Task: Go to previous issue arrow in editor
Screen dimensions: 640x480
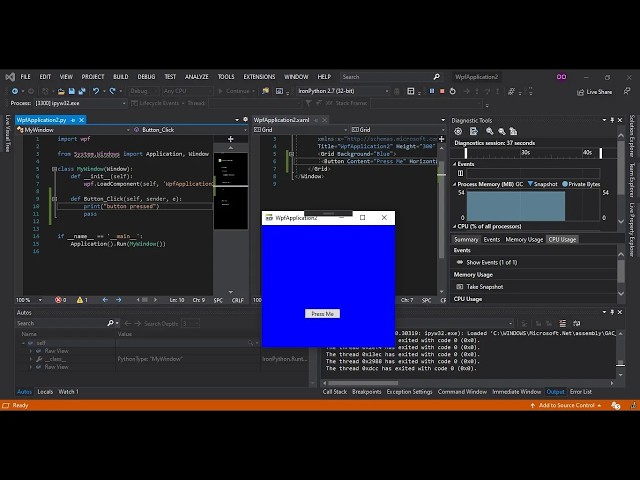Action: coord(105,300)
